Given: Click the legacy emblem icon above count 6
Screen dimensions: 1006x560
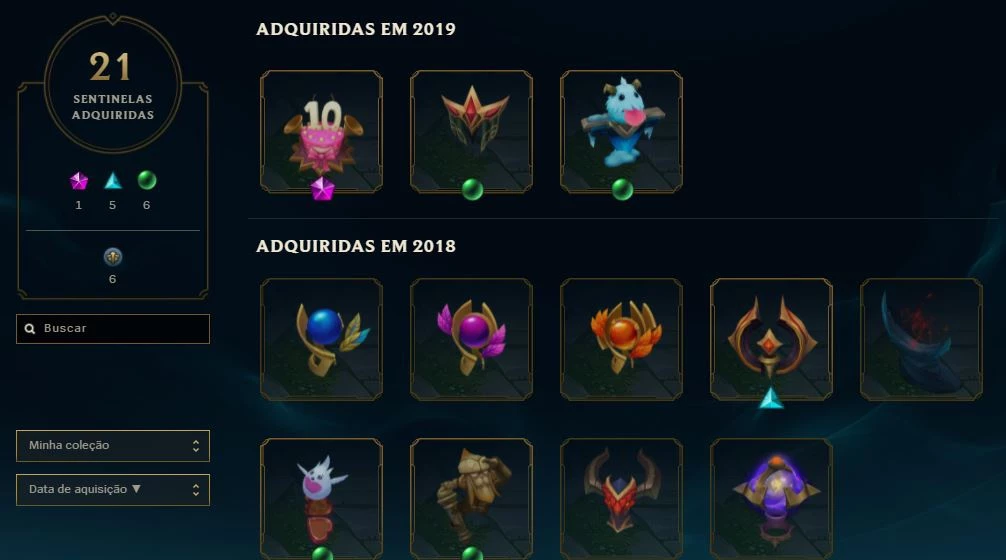Looking at the screenshot, I should pos(113,257).
